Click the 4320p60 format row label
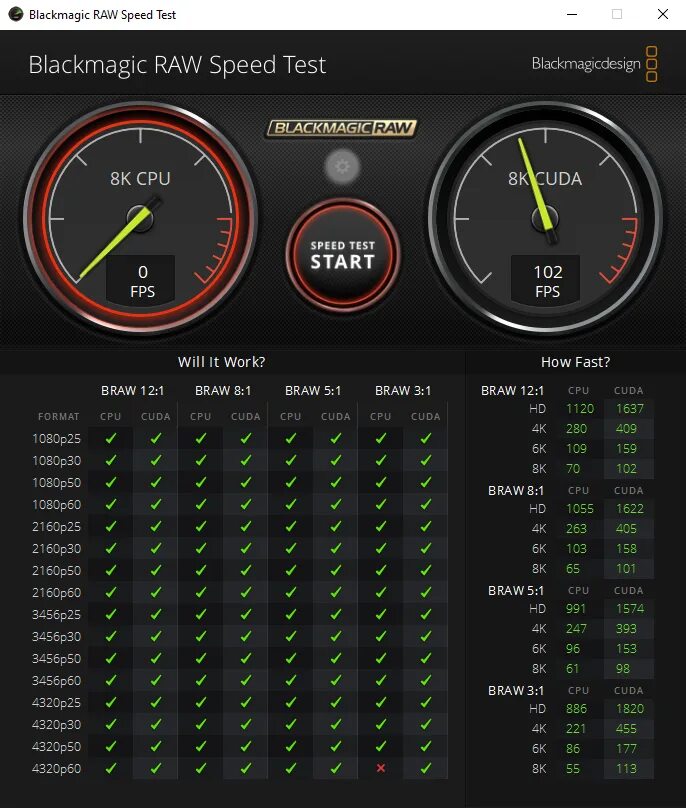686x808 pixels. click(x=56, y=769)
